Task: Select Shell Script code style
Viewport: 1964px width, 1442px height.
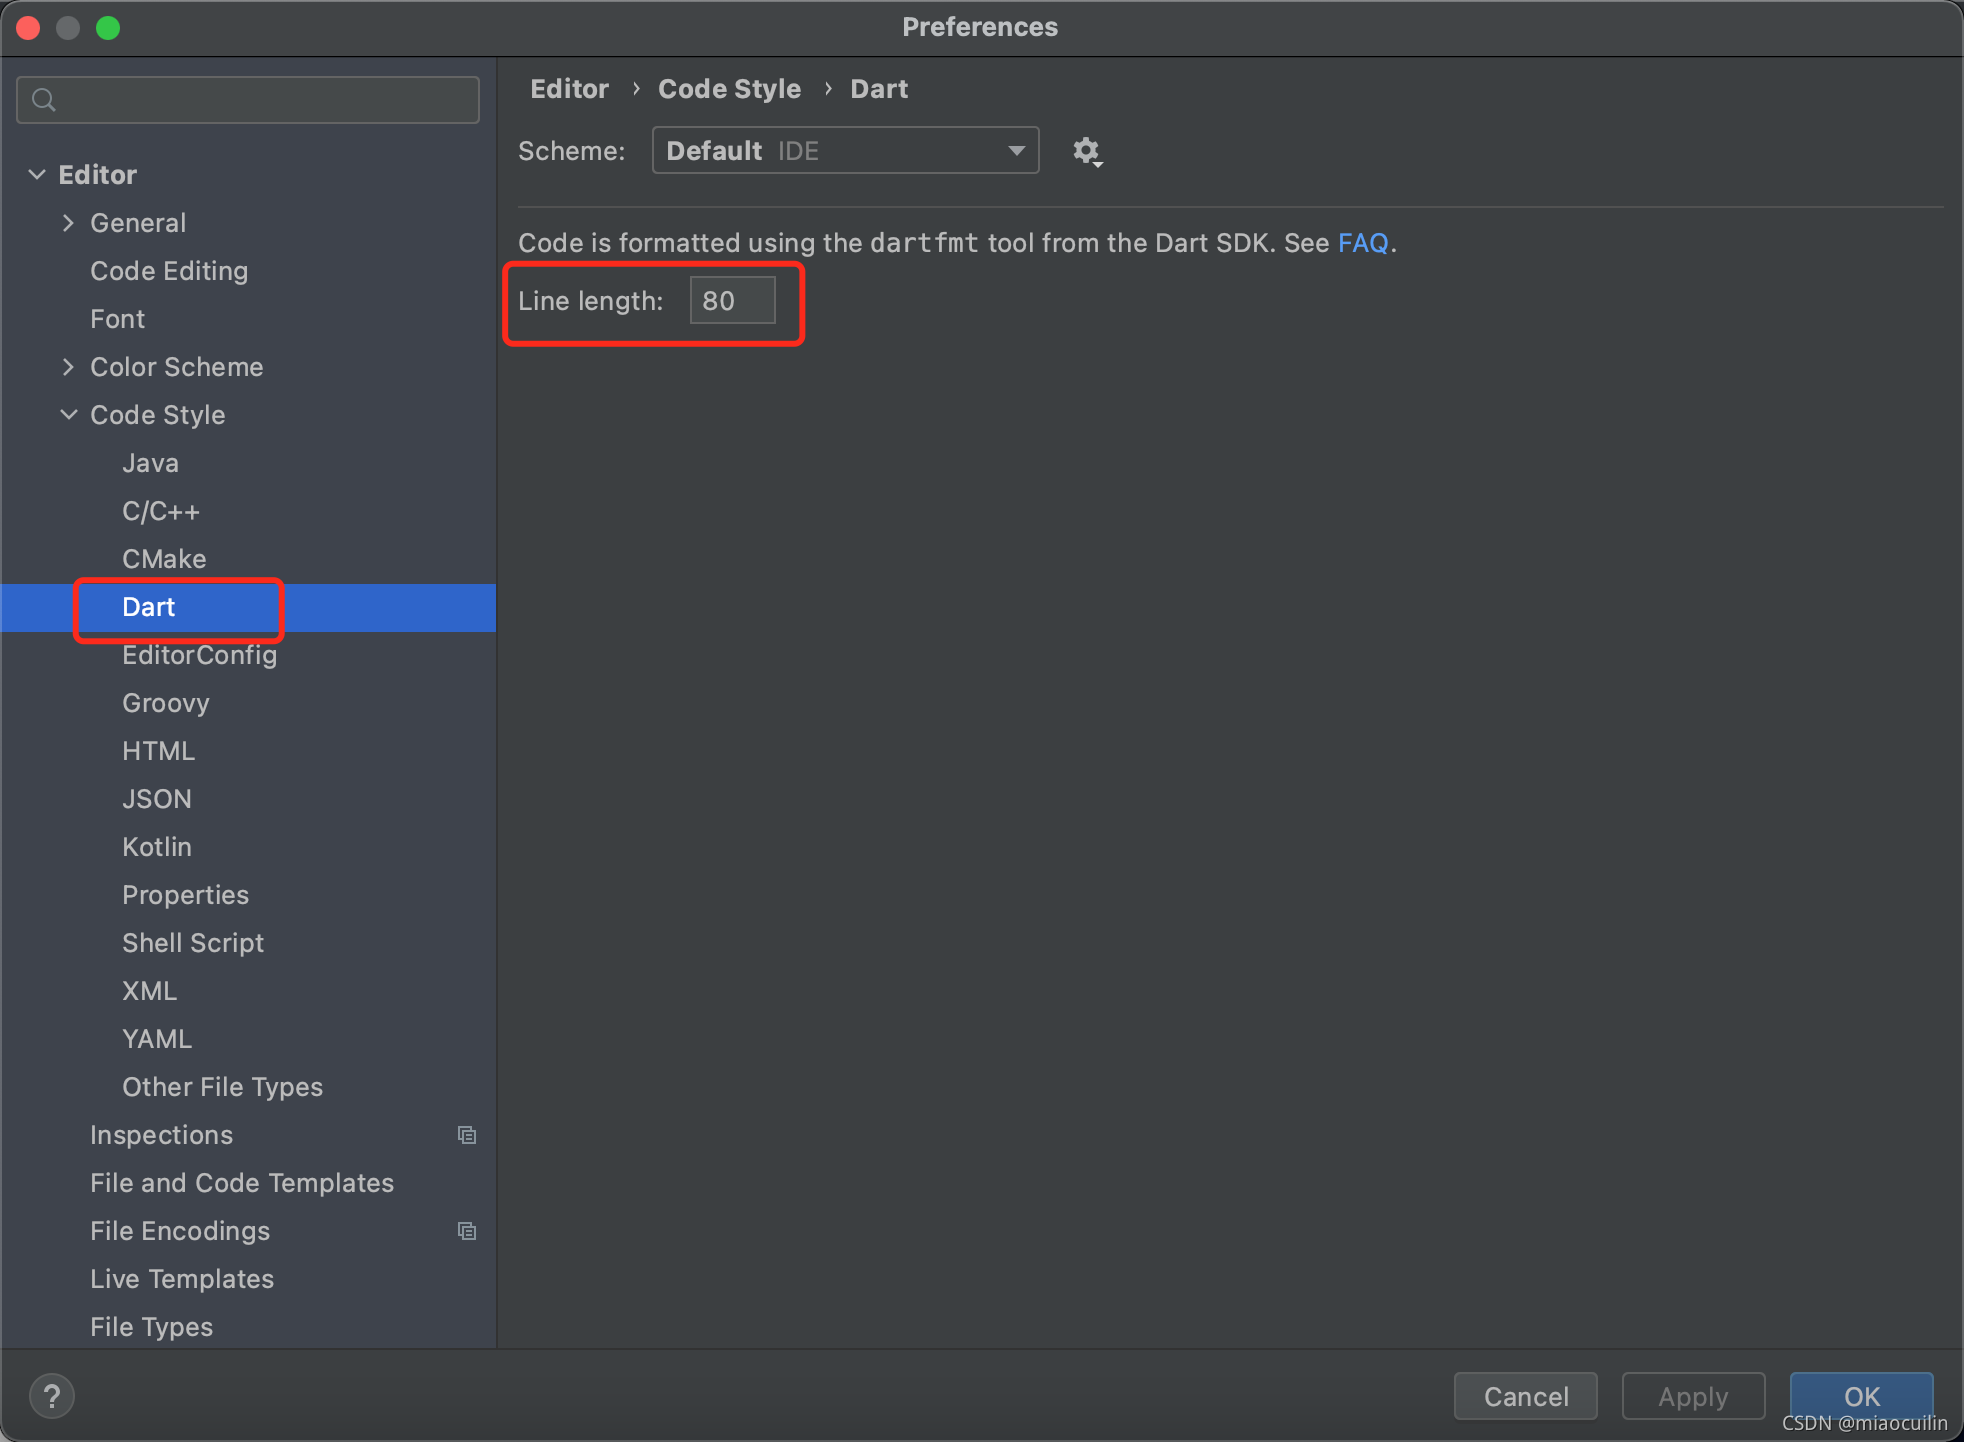Action: (x=193, y=943)
